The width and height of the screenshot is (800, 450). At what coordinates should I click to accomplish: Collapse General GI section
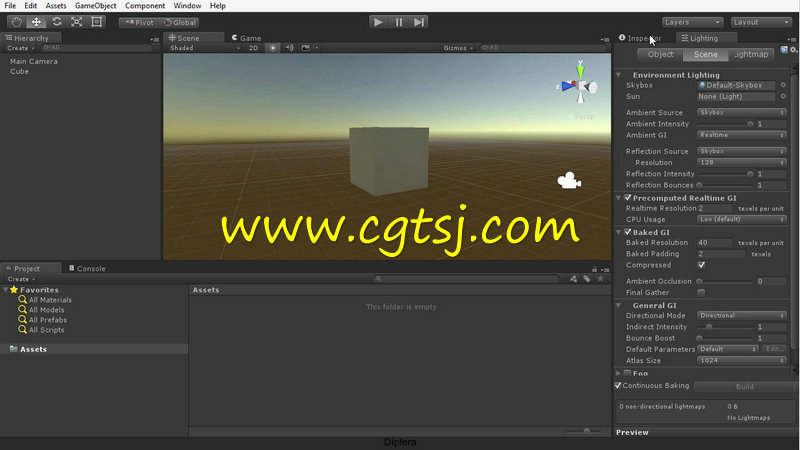click(x=619, y=306)
